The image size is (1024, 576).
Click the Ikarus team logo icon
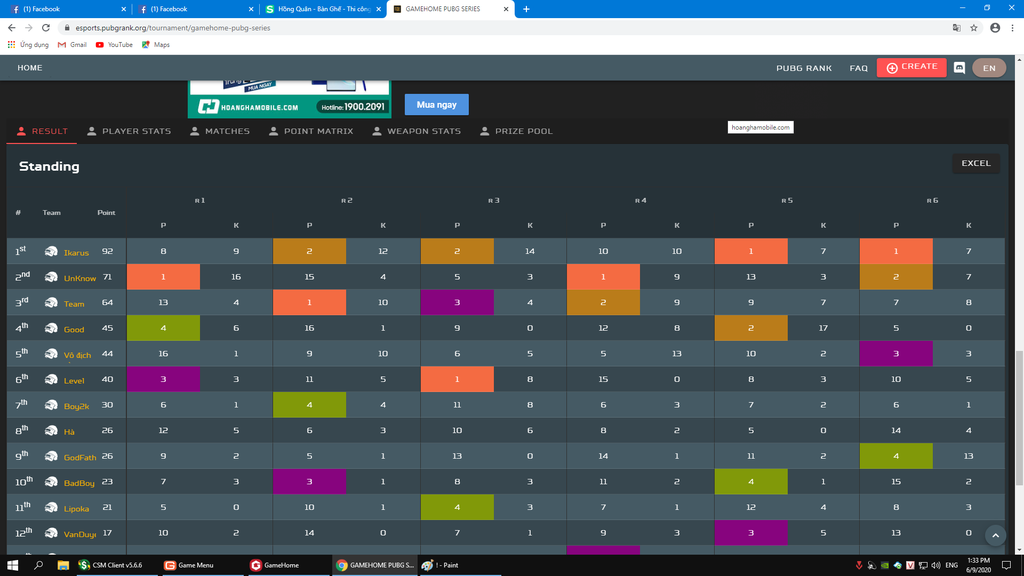pyautogui.click(x=51, y=251)
